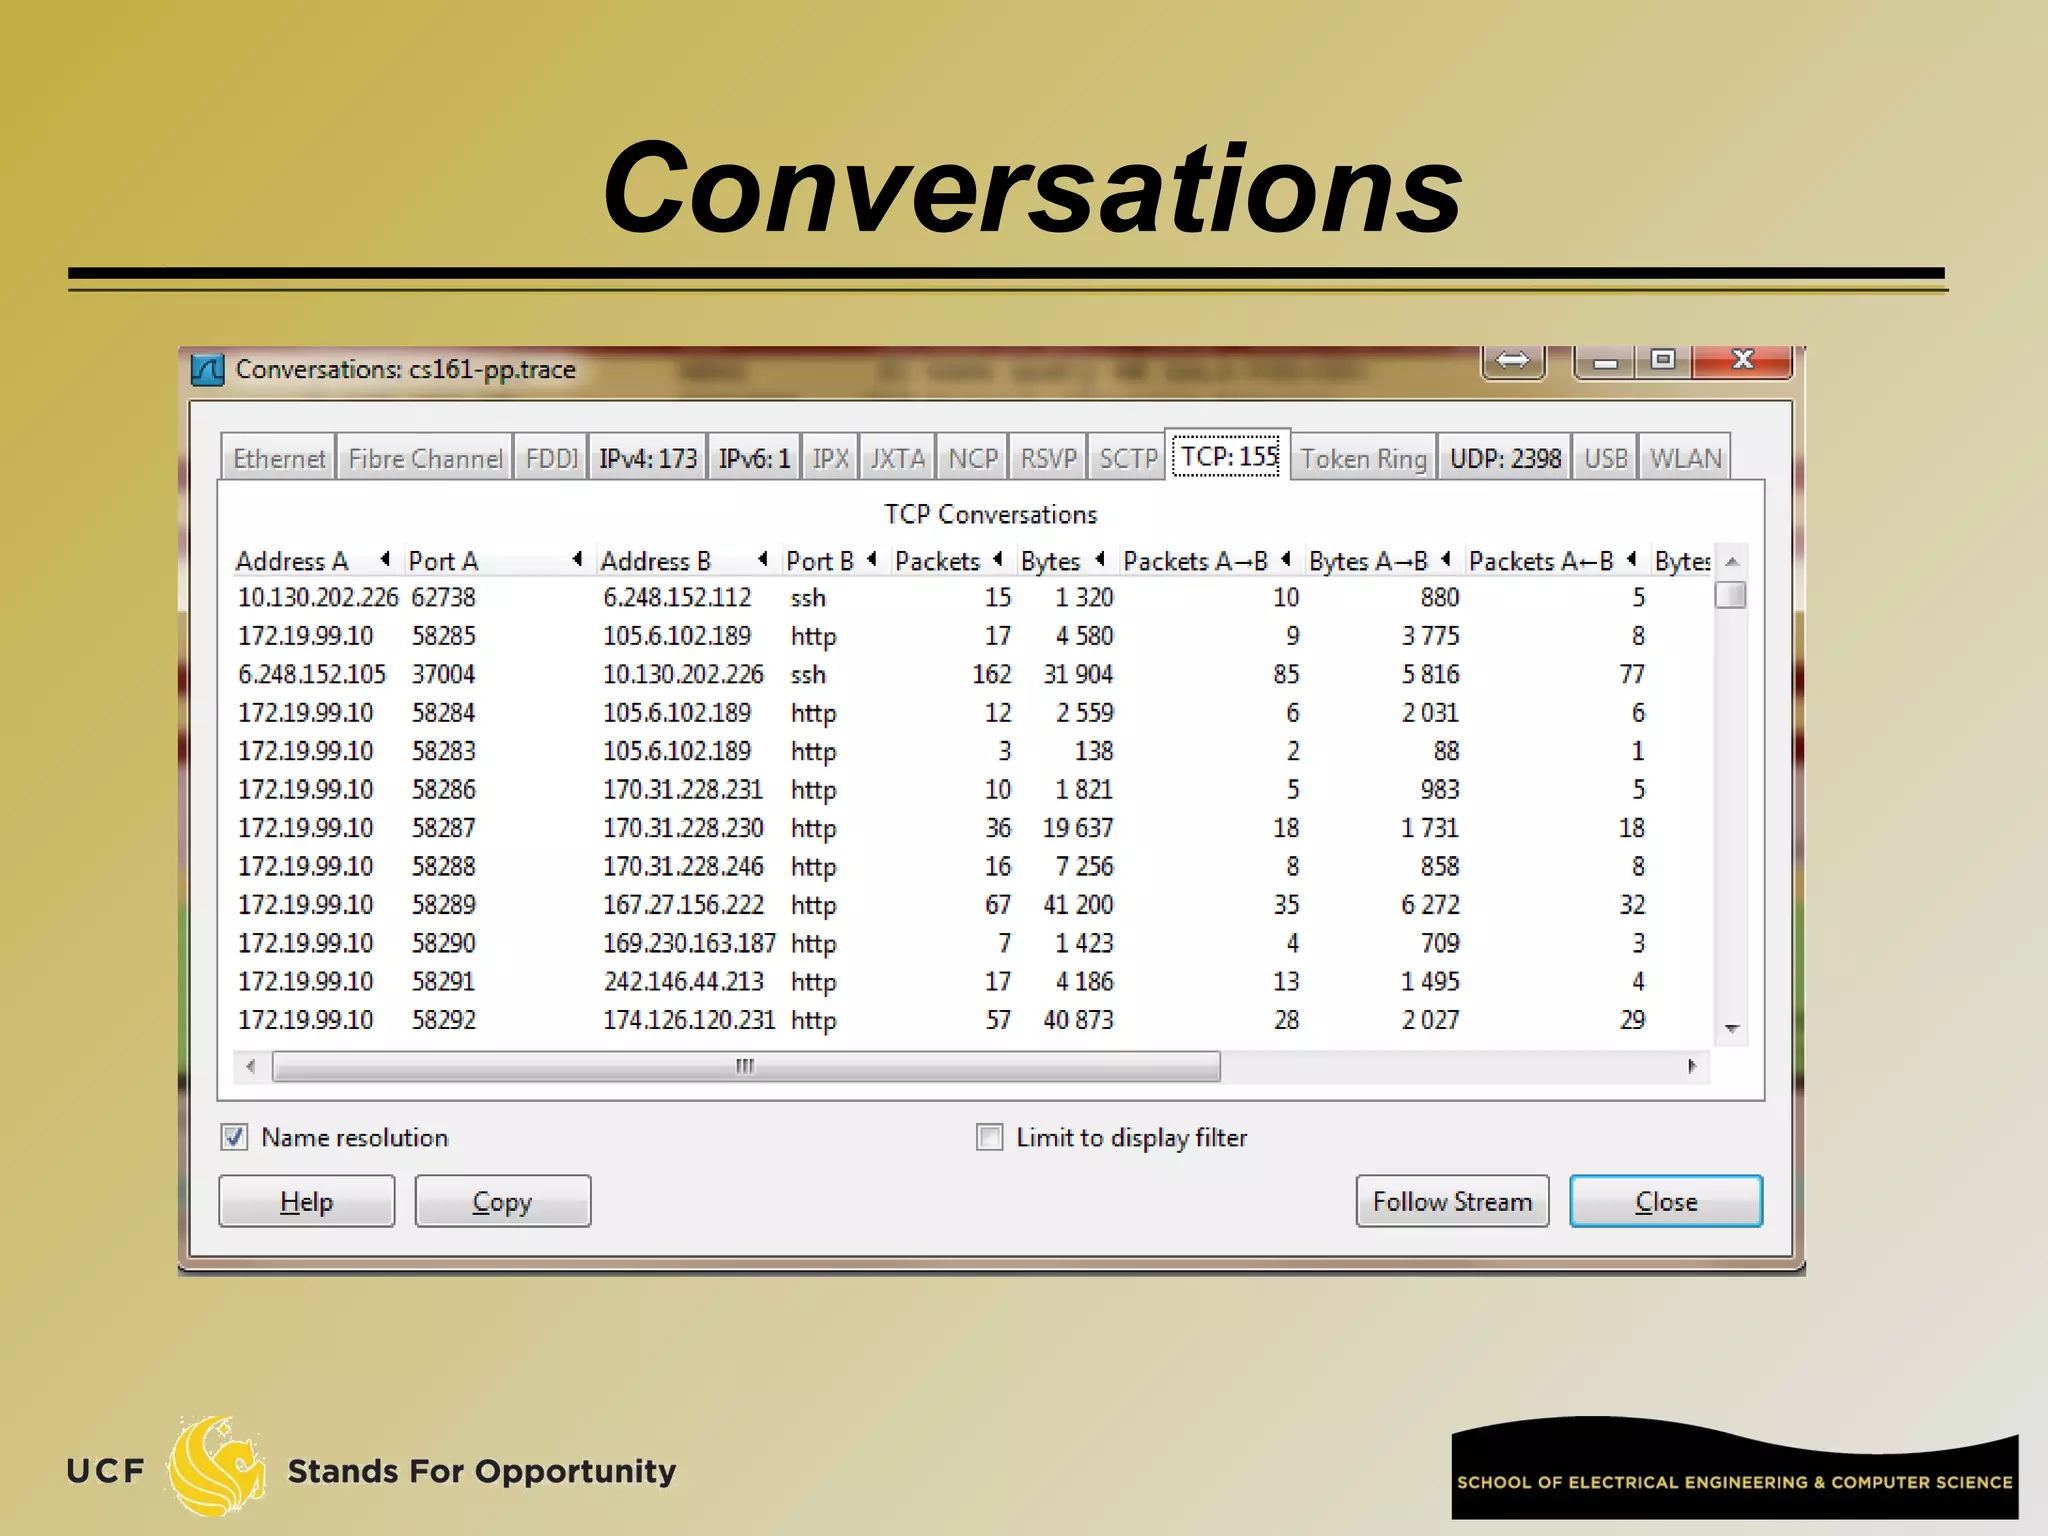Select row with Address B 170.31.228.230
Viewport: 2048px width, 1536px height.
(972, 828)
